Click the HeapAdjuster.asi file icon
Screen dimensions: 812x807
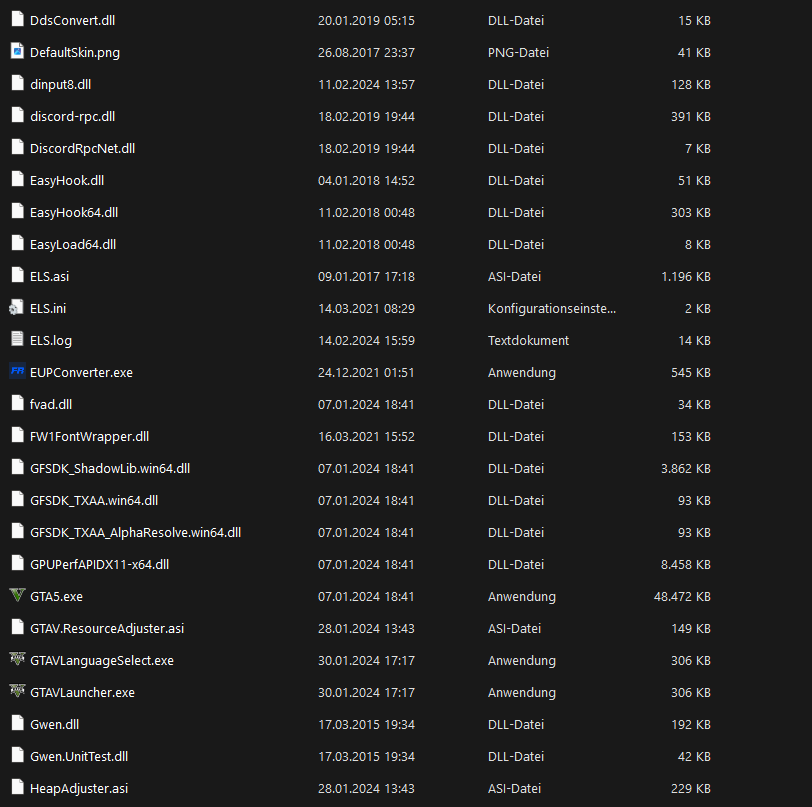(17, 788)
